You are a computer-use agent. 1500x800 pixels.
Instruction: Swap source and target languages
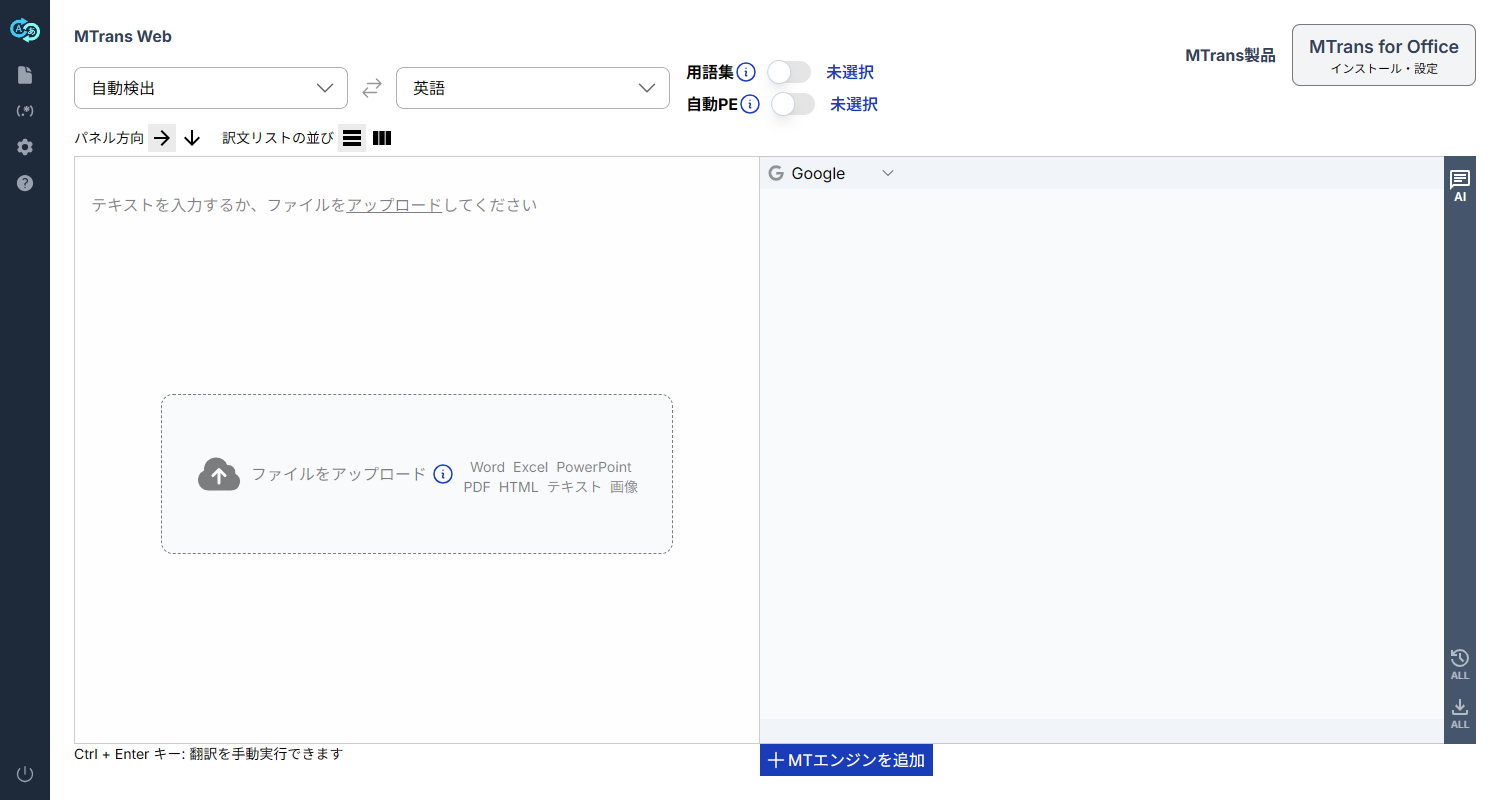click(372, 88)
